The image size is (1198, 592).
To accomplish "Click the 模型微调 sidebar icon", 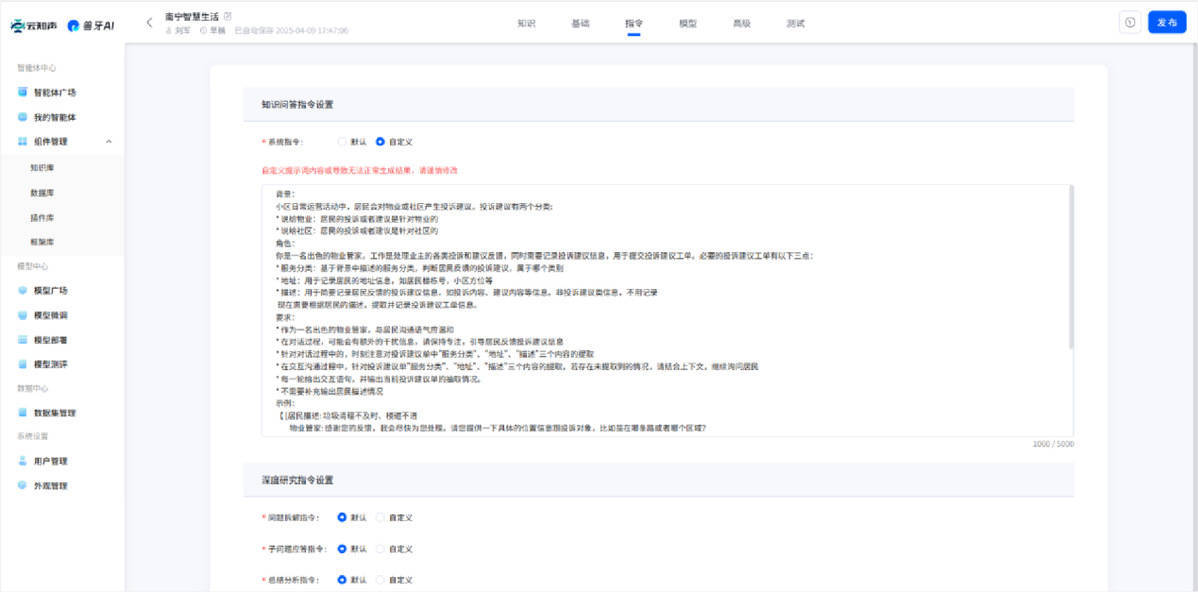I will click(22, 315).
